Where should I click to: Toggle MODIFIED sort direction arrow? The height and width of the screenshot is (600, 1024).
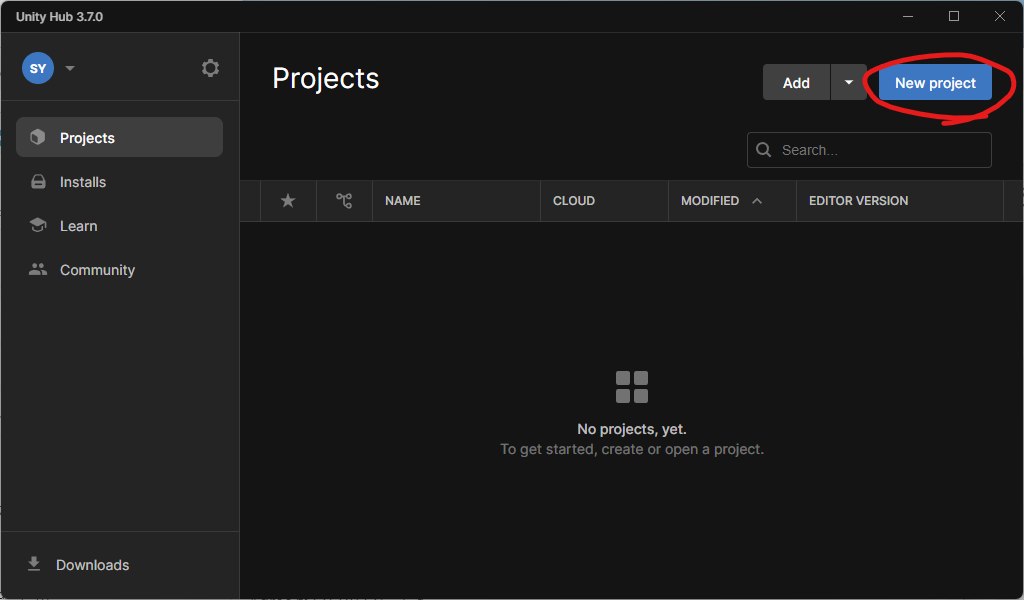pos(757,200)
